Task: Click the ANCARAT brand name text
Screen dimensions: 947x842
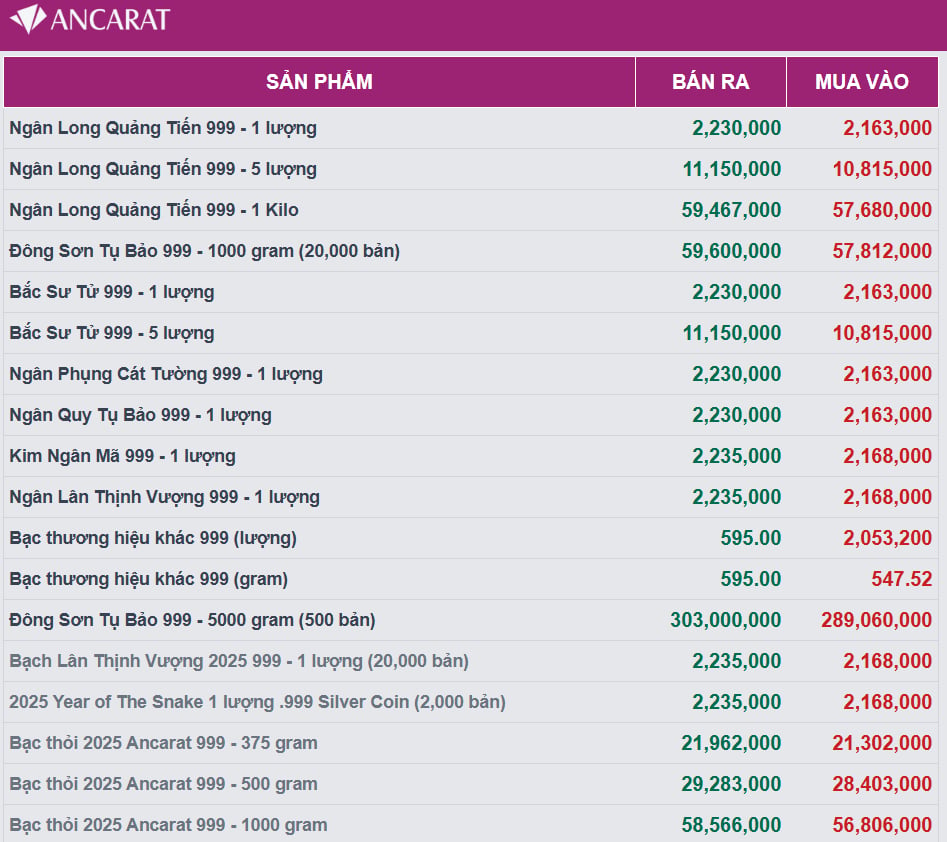Action: (110, 20)
